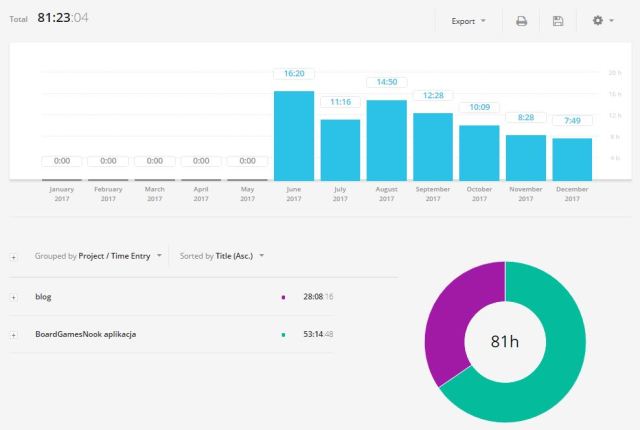This screenshot has height=430, width=640.
Task: Expand the BoardGamesNook aplikacja row
Action: tap(13, 334)
